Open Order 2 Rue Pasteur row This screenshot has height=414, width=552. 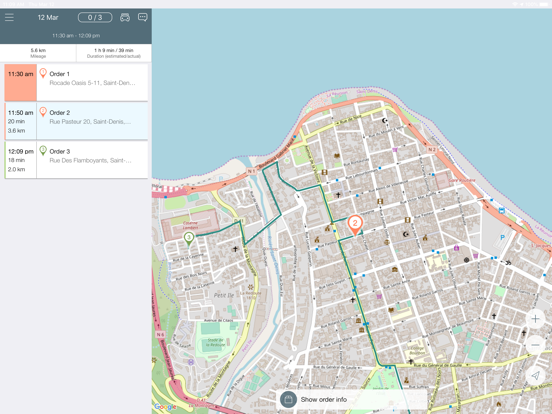(76, 121)
